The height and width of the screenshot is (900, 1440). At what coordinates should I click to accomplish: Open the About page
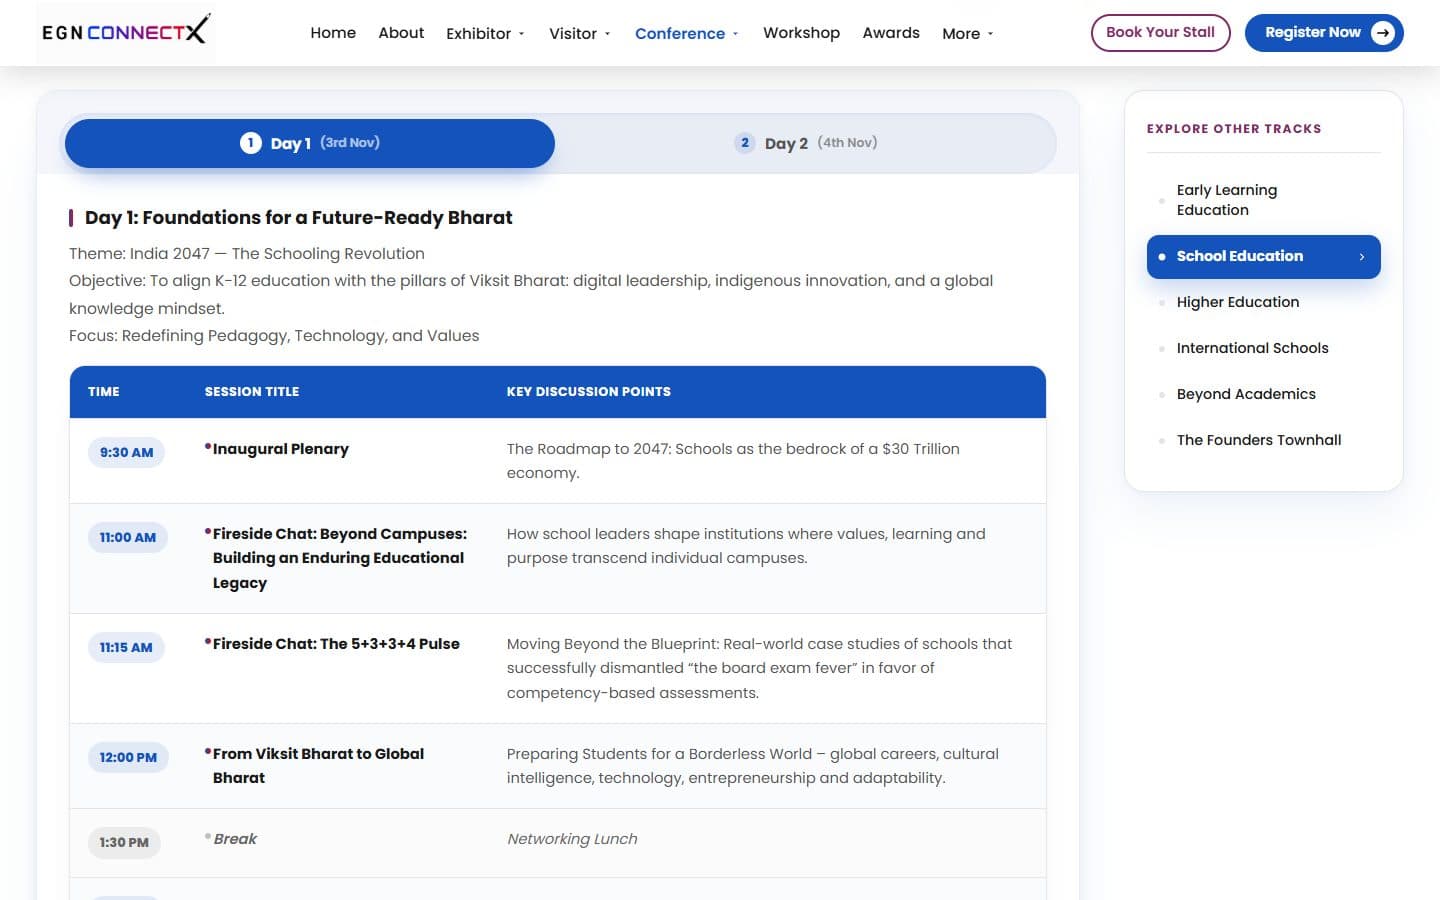click(401, 33)
